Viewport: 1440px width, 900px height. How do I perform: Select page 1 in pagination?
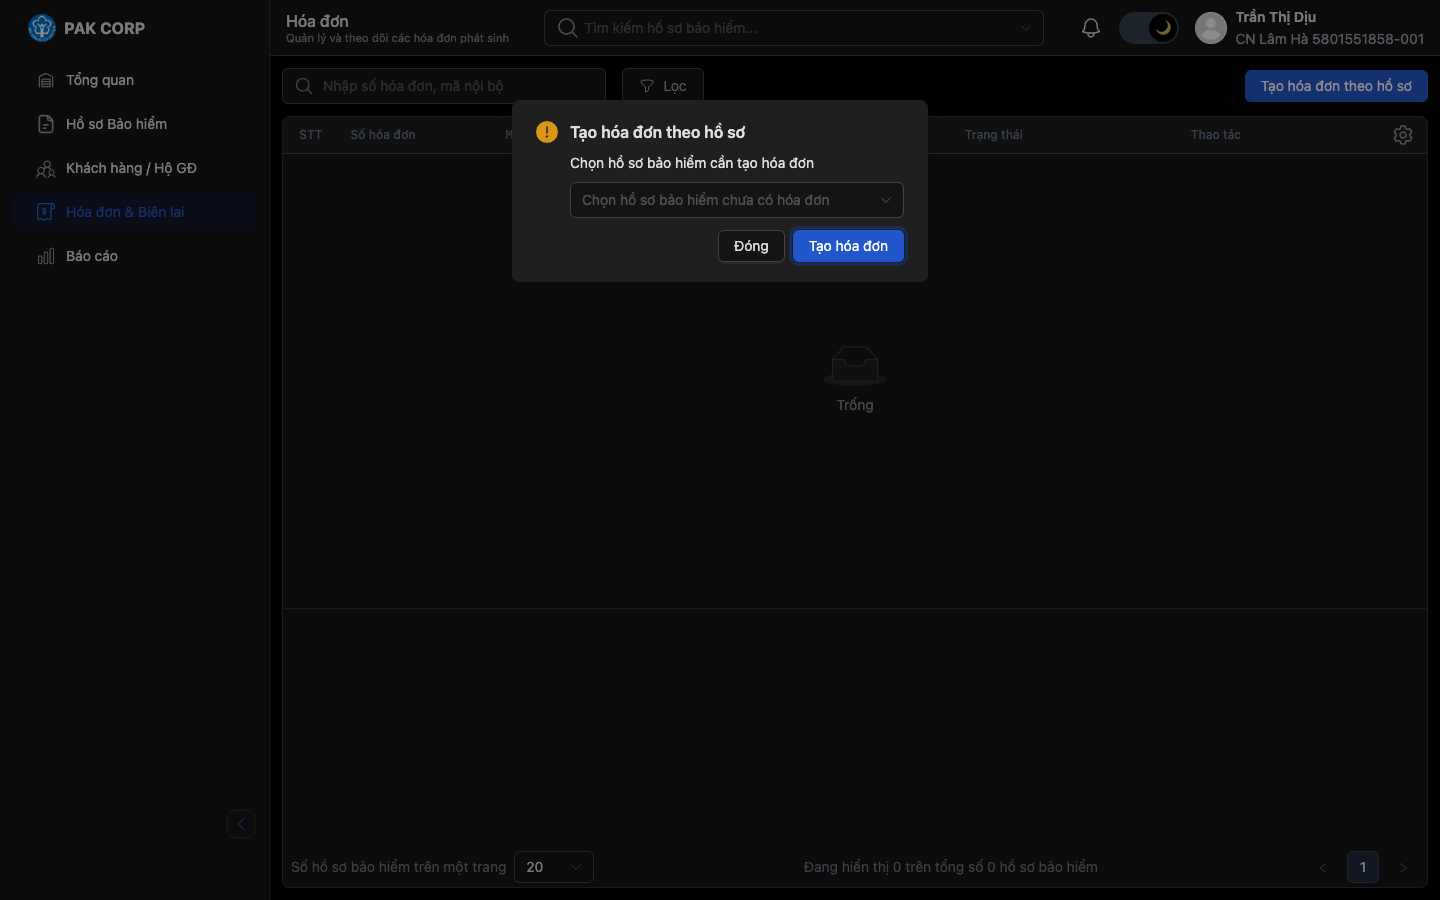1363,867
